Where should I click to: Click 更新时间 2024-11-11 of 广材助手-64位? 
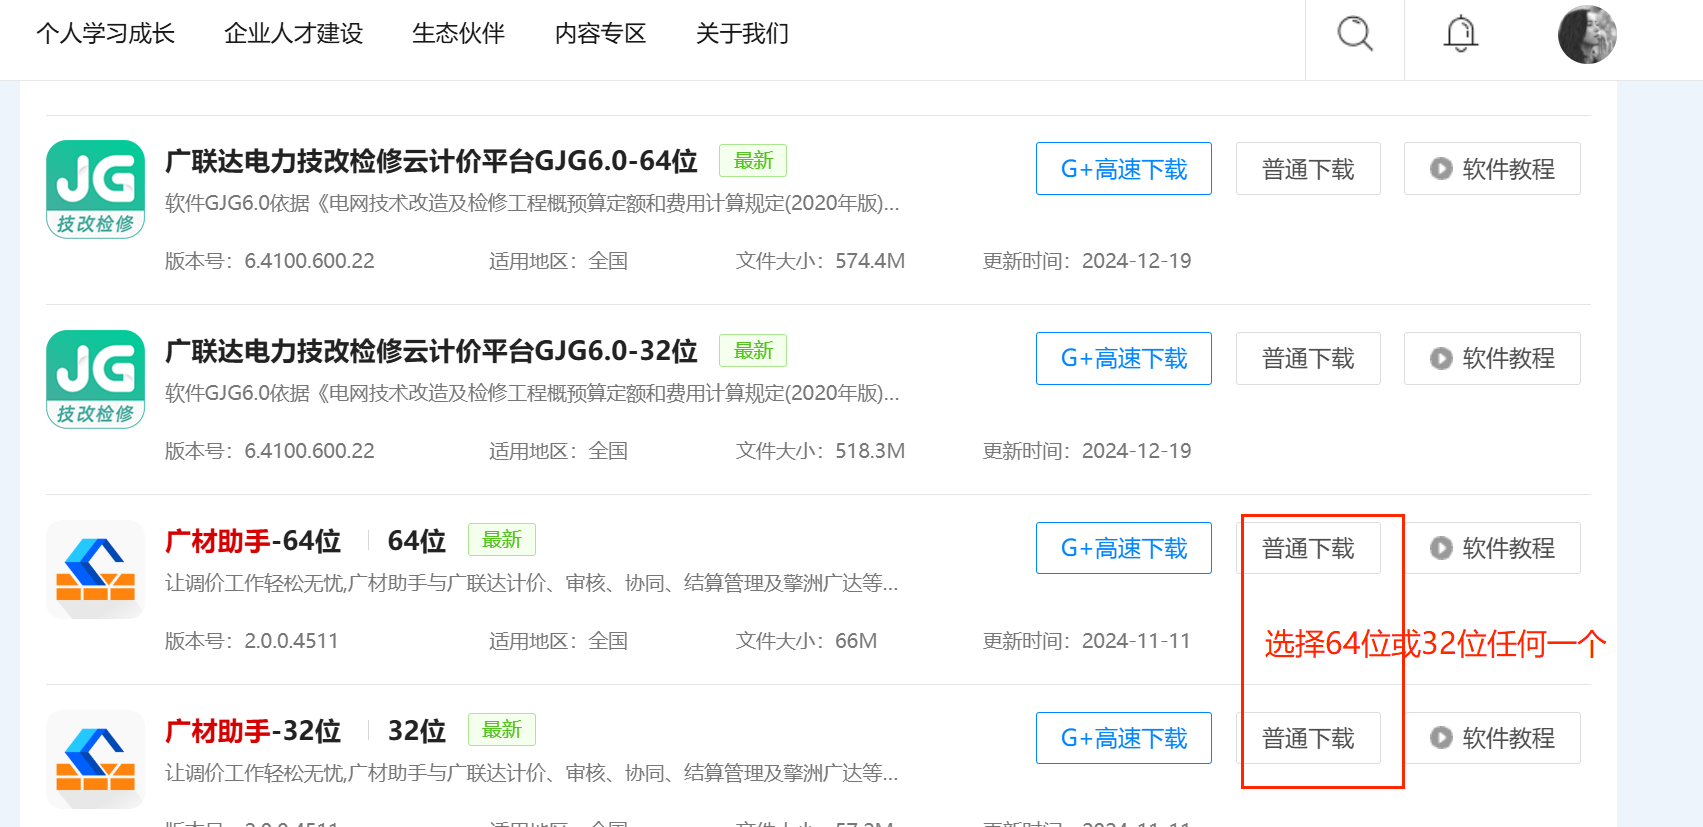1087,641
